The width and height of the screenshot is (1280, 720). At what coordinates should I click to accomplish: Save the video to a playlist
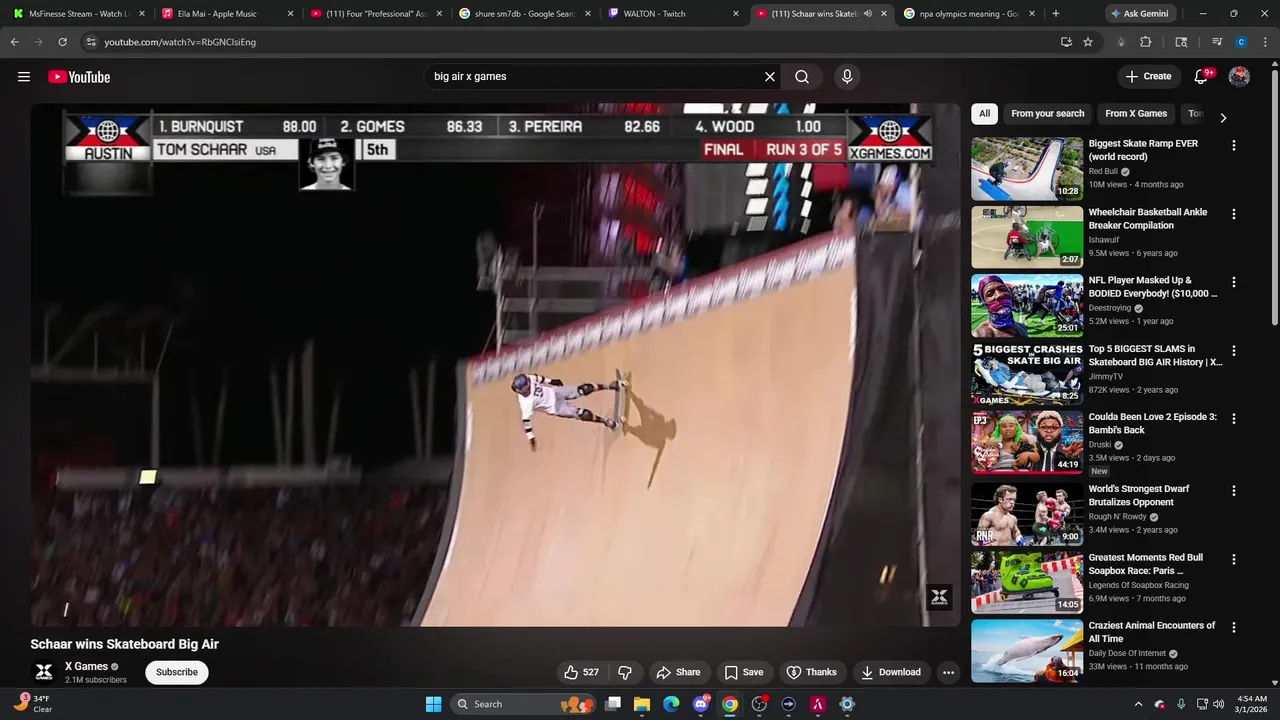click(x=744, y=672)
